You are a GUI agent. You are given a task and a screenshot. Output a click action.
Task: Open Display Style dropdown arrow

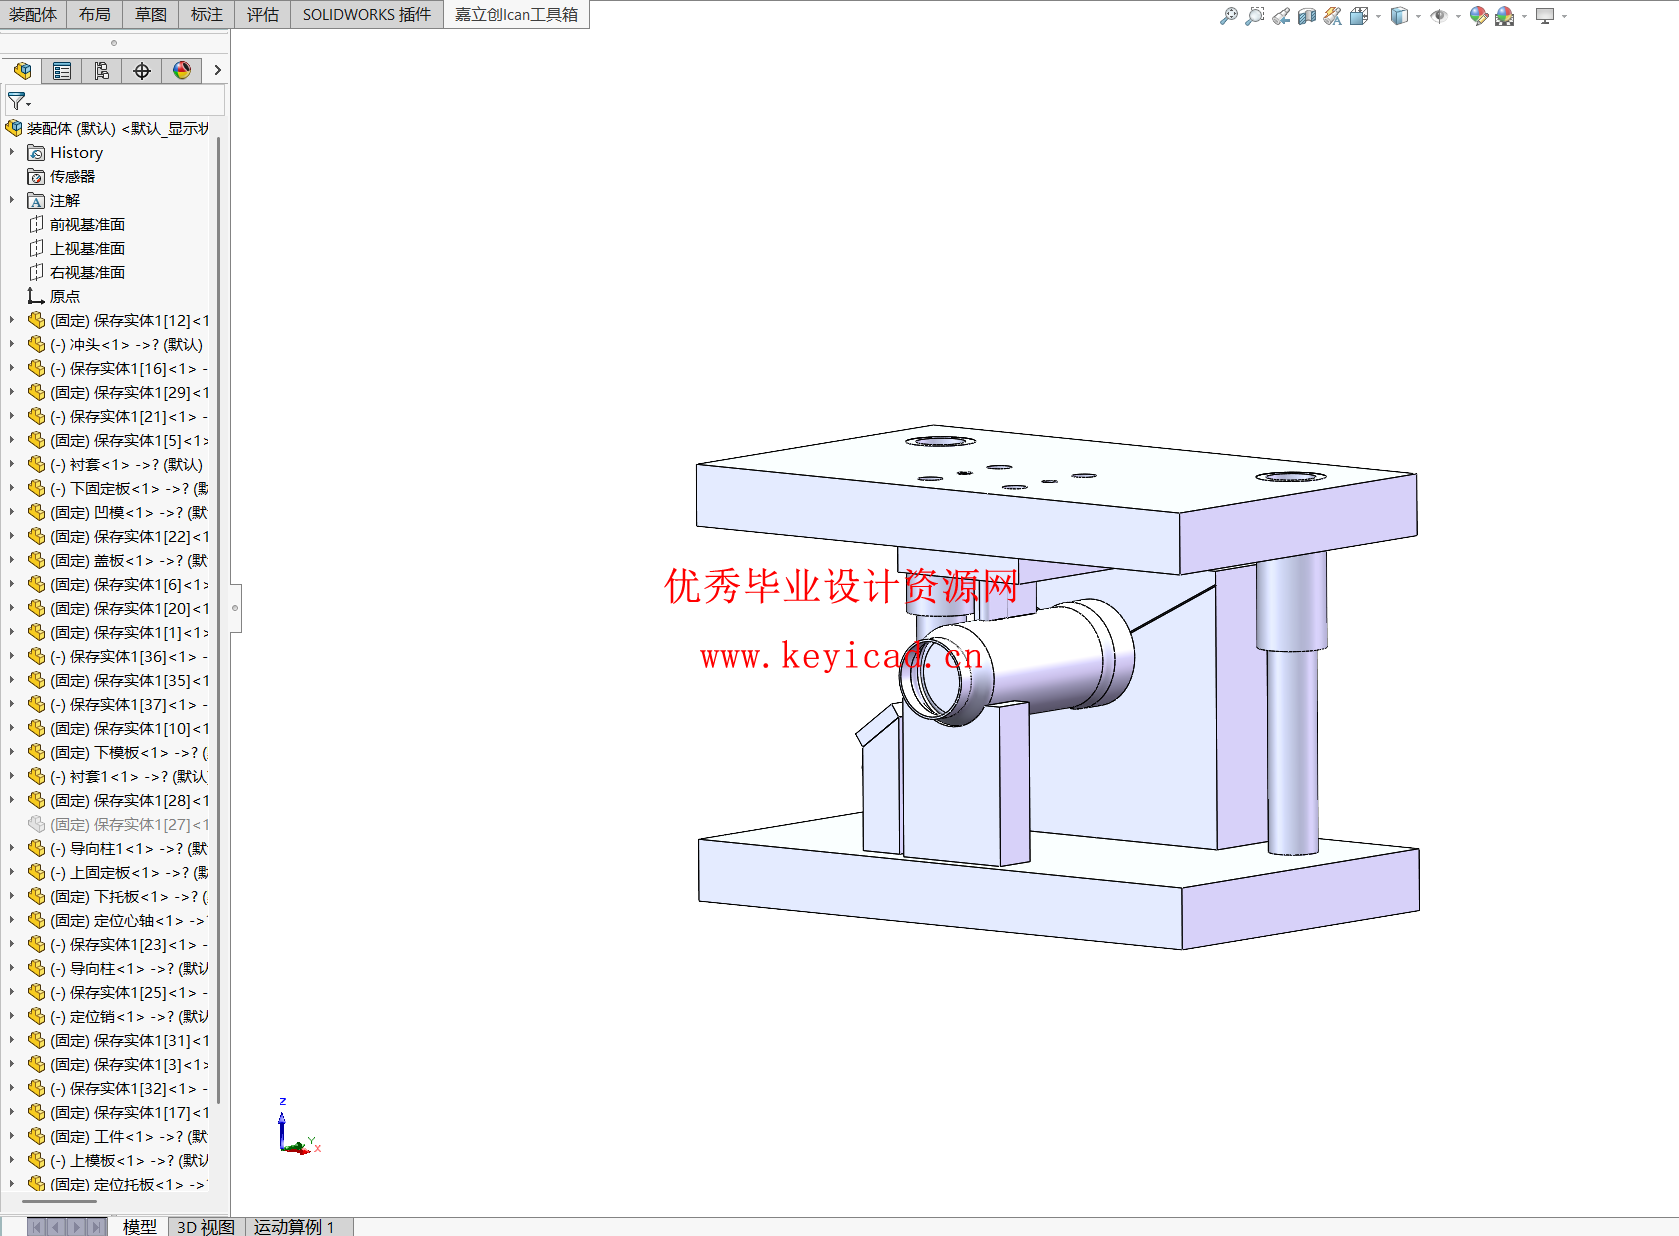click(x=1418, y=16)
